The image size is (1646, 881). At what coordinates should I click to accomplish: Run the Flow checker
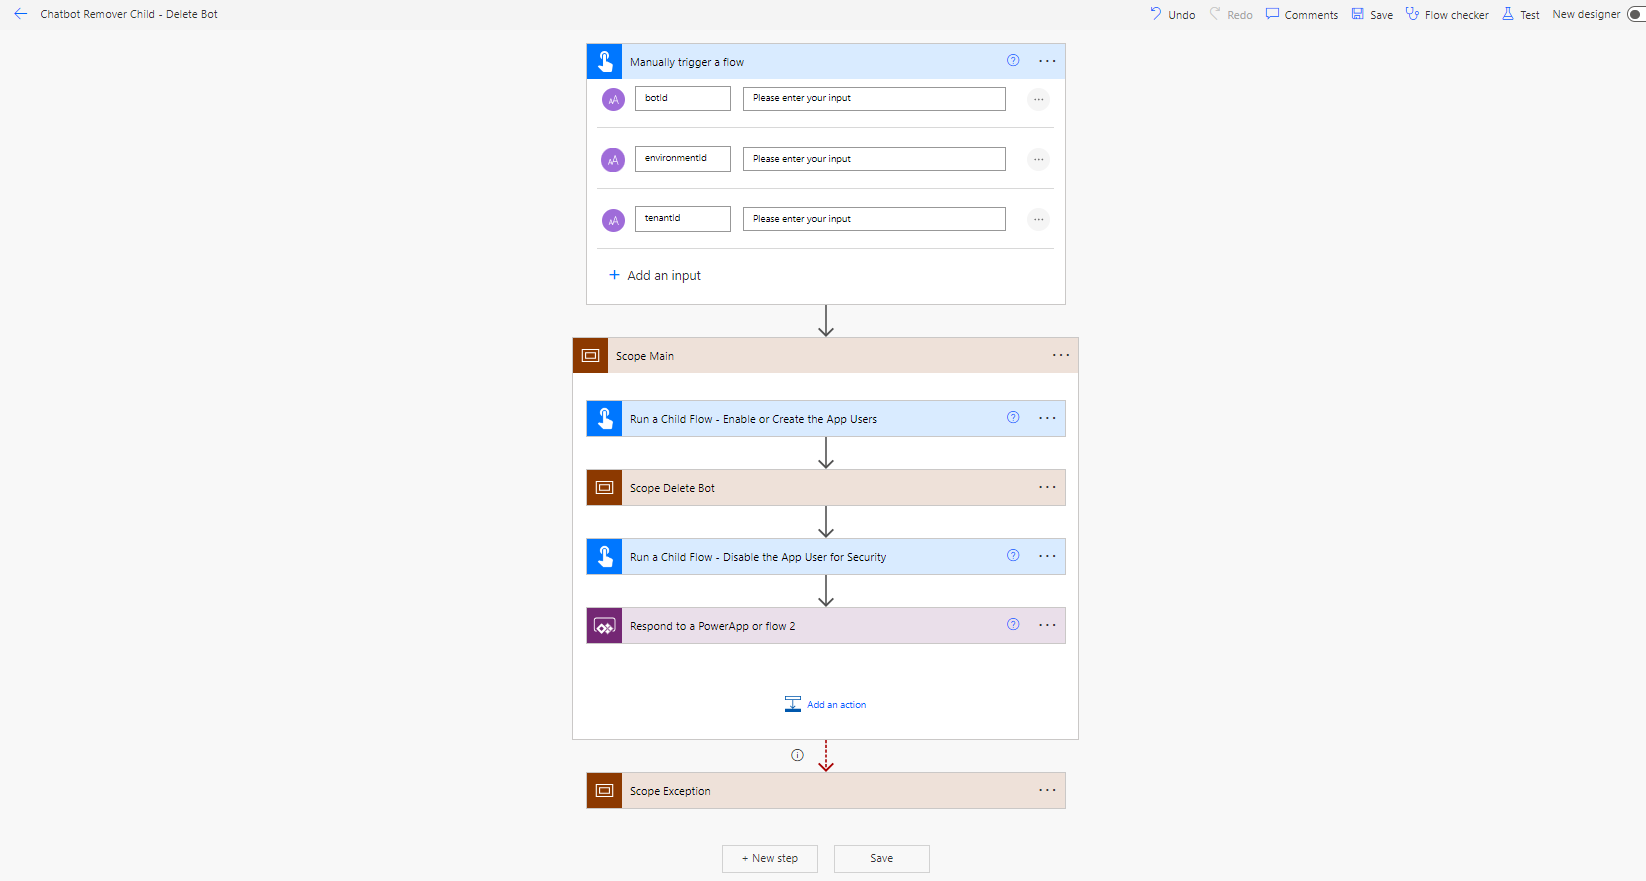click(1447, 14)
